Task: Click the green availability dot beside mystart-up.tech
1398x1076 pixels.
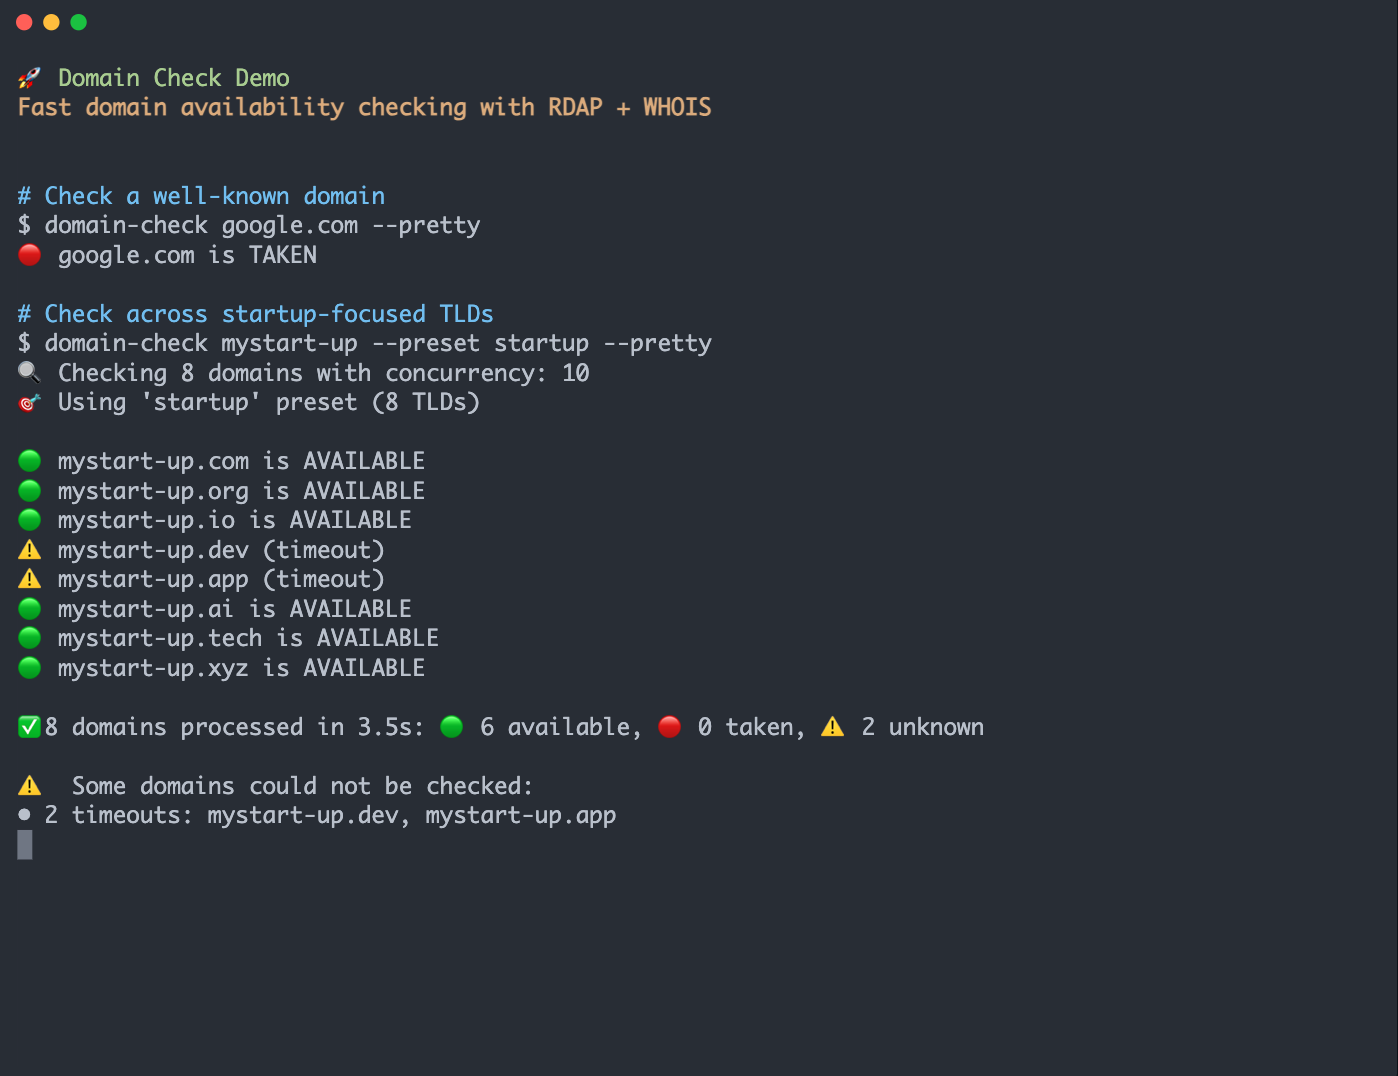Action: 29,637
